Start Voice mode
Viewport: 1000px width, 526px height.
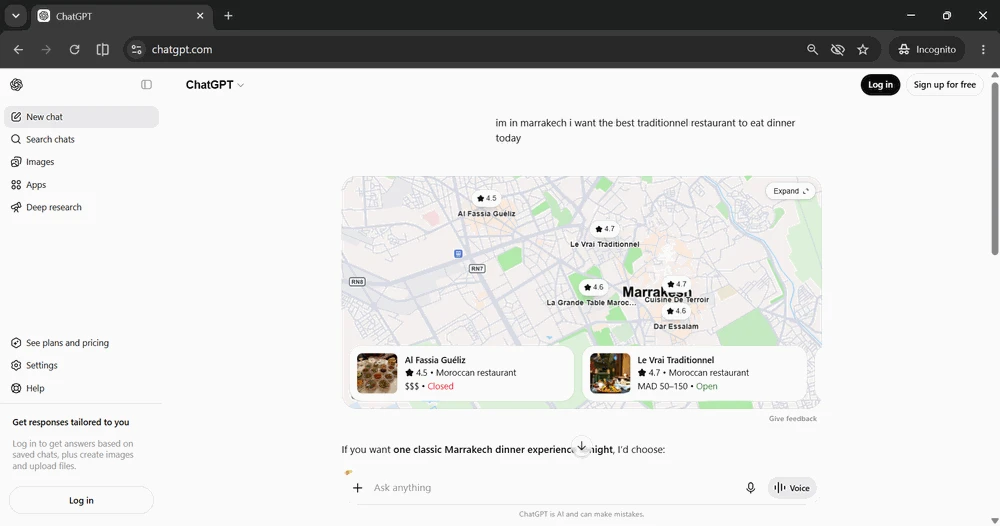[x=792, y=488]
